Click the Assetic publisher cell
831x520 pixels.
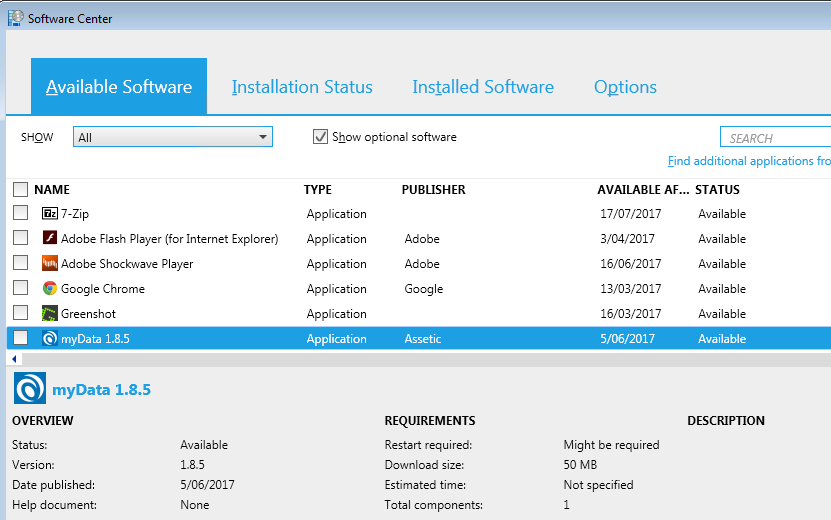point(423,339)
